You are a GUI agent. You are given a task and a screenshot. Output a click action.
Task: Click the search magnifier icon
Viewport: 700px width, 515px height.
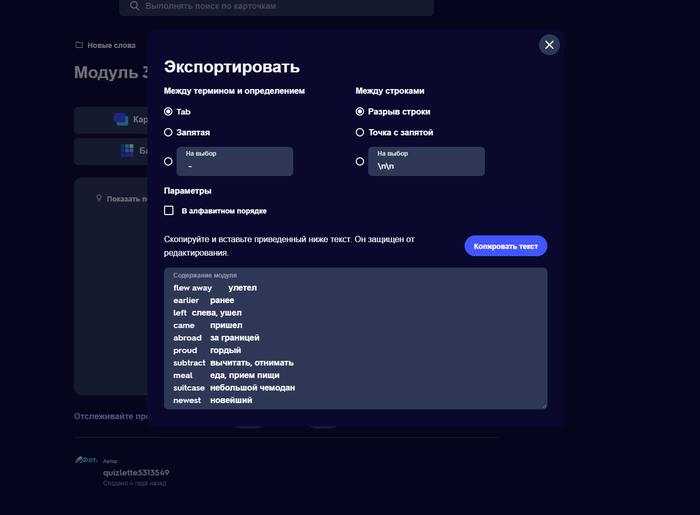[x=133, y=6]
